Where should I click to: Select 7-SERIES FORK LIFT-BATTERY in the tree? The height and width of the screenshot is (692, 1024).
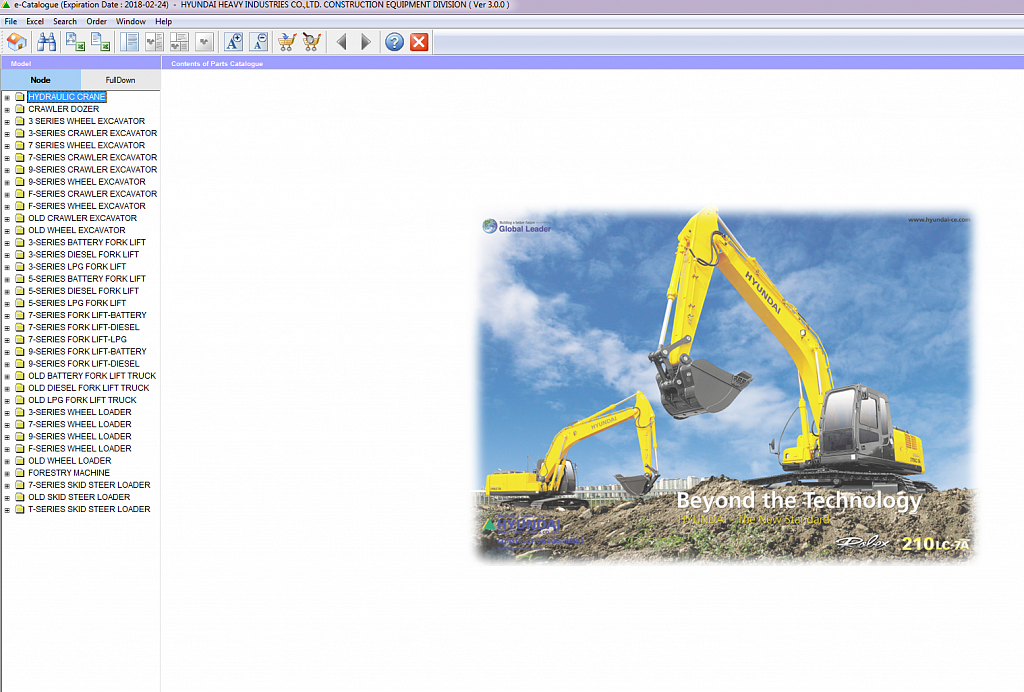[88, 315]
